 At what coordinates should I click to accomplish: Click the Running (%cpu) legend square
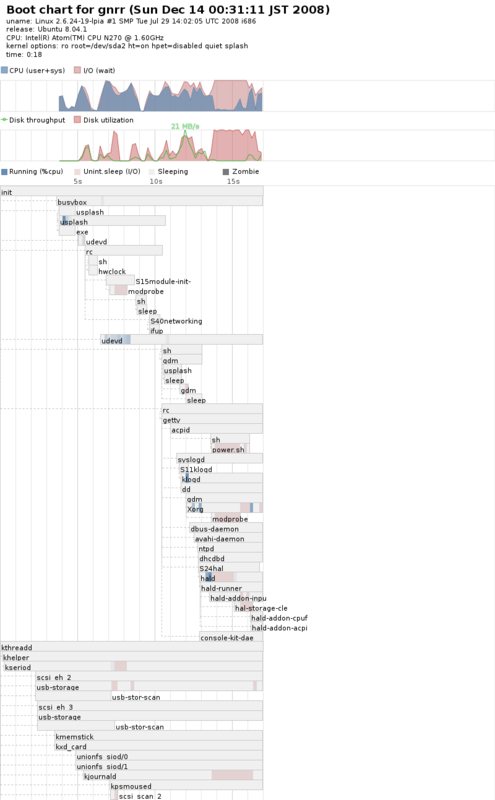pos(4,172)
